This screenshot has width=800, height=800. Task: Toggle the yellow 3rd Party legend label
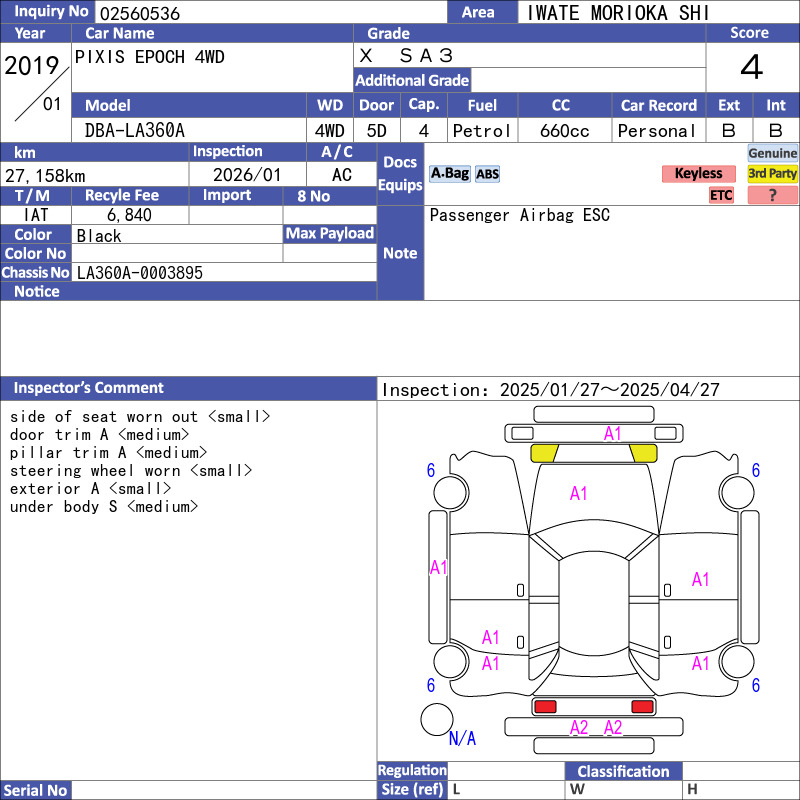click(x=772, y=174)
